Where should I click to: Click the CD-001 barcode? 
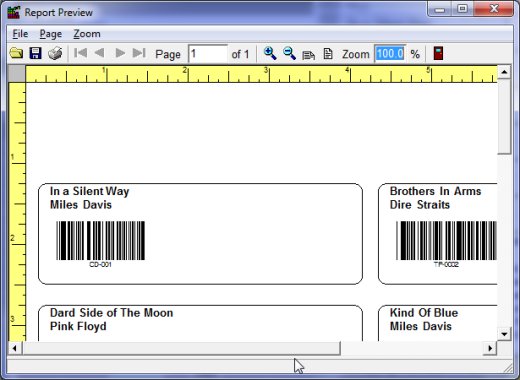100,240
